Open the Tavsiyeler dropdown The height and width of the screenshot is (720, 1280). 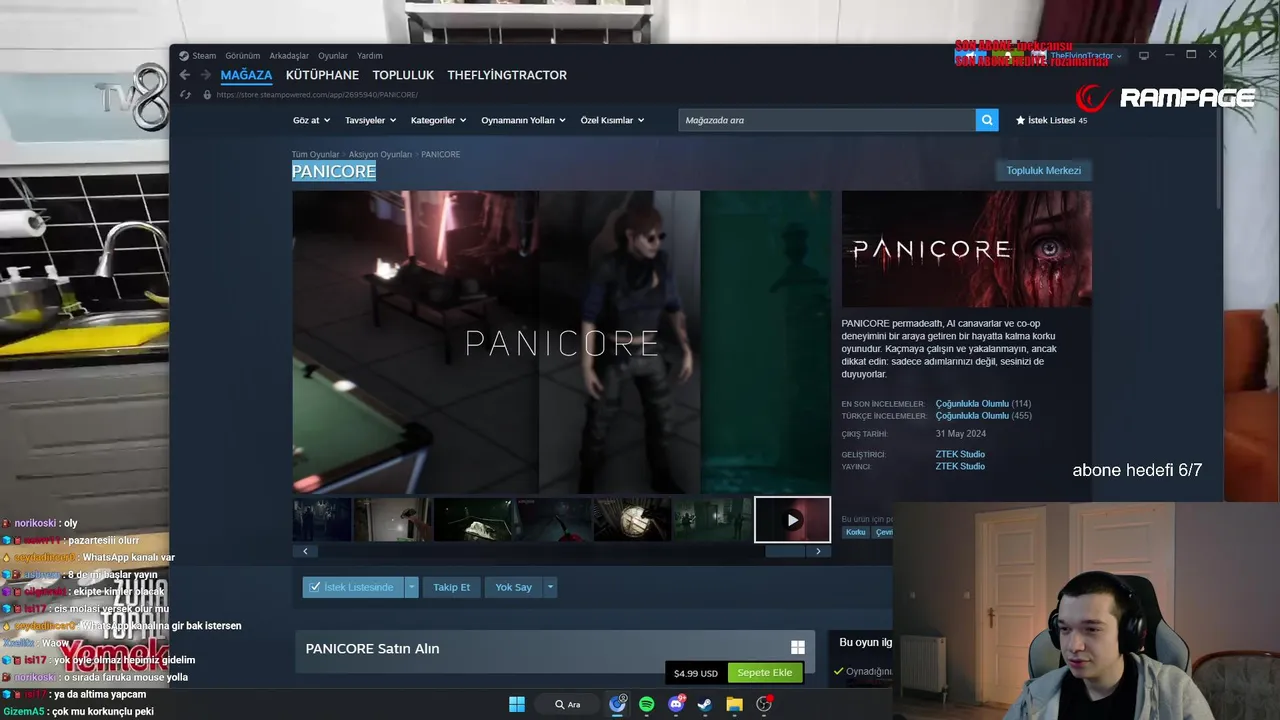370,120
